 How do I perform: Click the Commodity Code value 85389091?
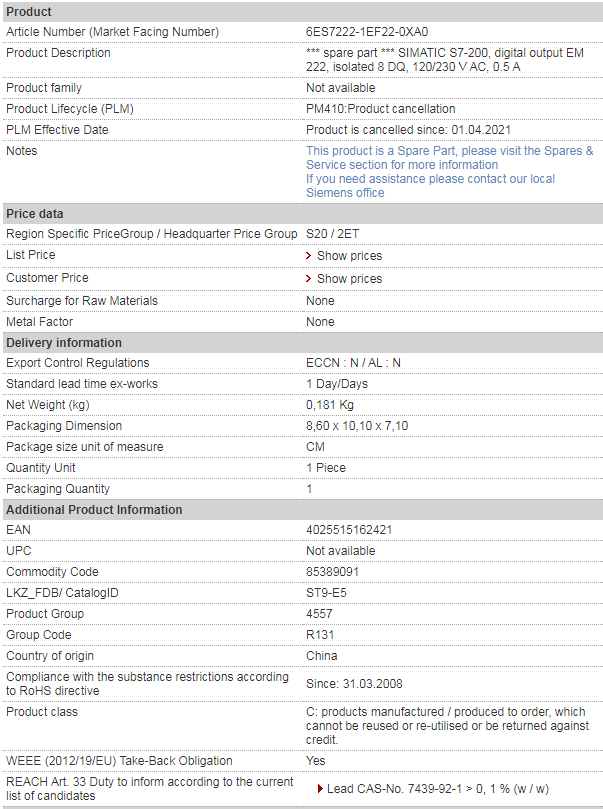click(332, 572)
